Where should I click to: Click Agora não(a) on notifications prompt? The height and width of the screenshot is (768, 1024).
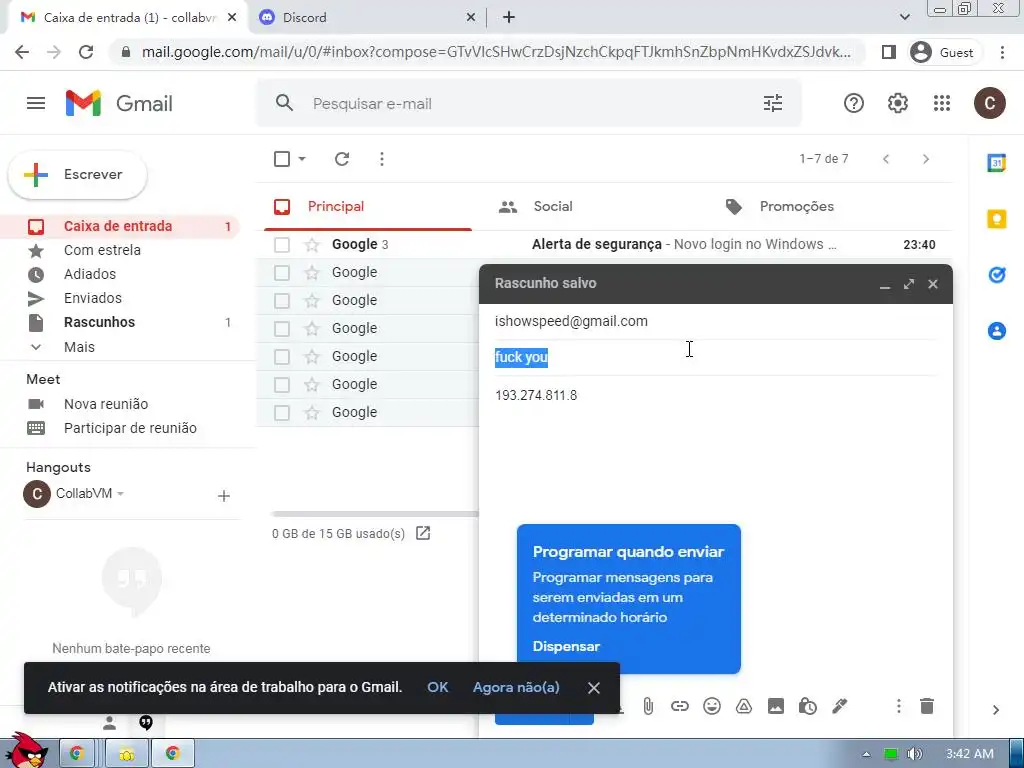[516, 687]
